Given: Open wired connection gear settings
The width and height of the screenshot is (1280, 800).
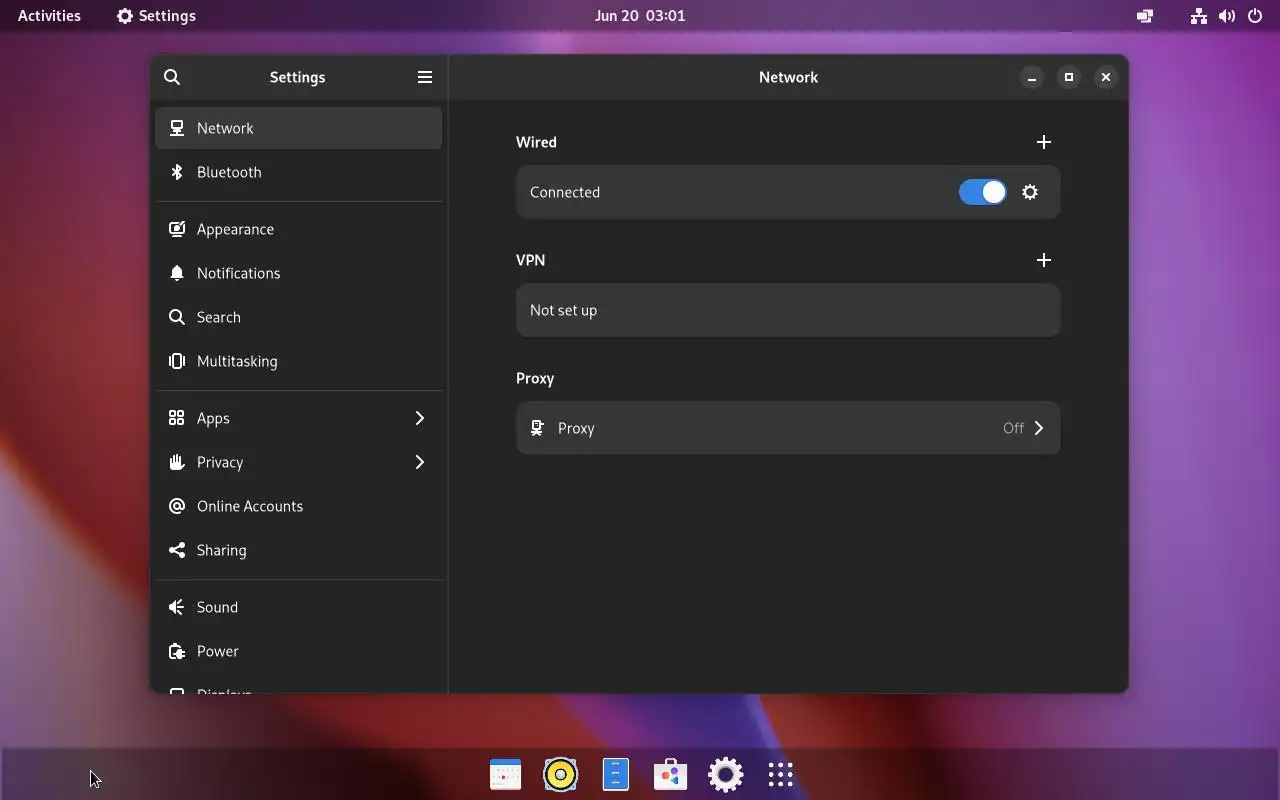Looking at the screenshot, I should tap(1030, 192).
